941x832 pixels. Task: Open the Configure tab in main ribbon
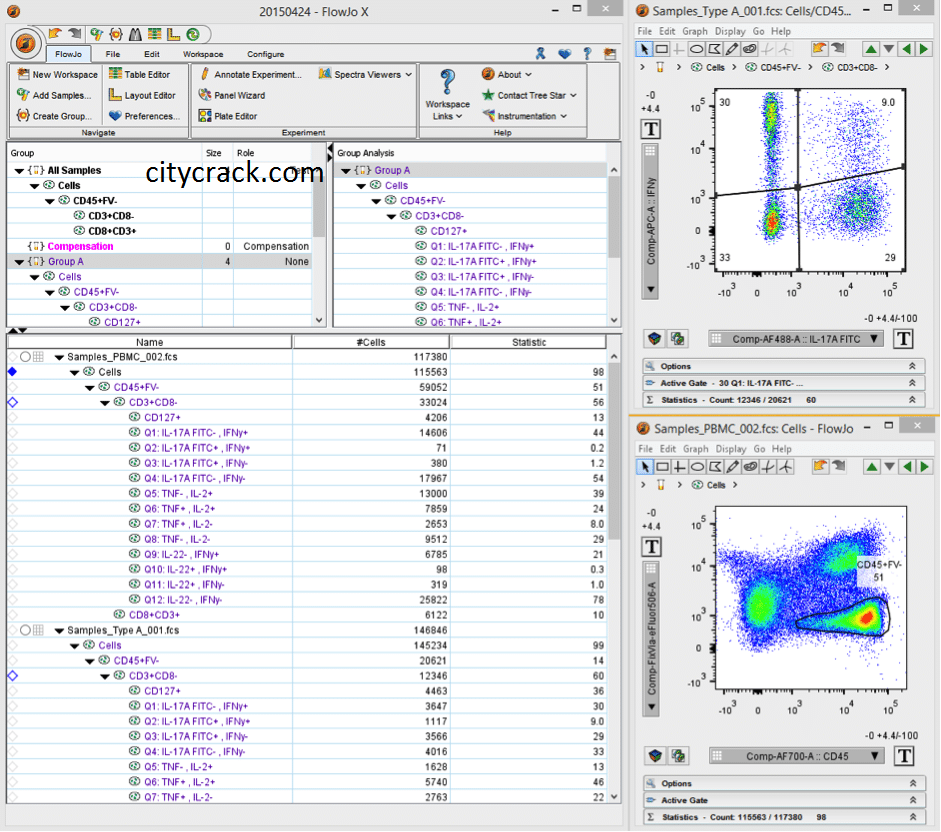[266, 54]
